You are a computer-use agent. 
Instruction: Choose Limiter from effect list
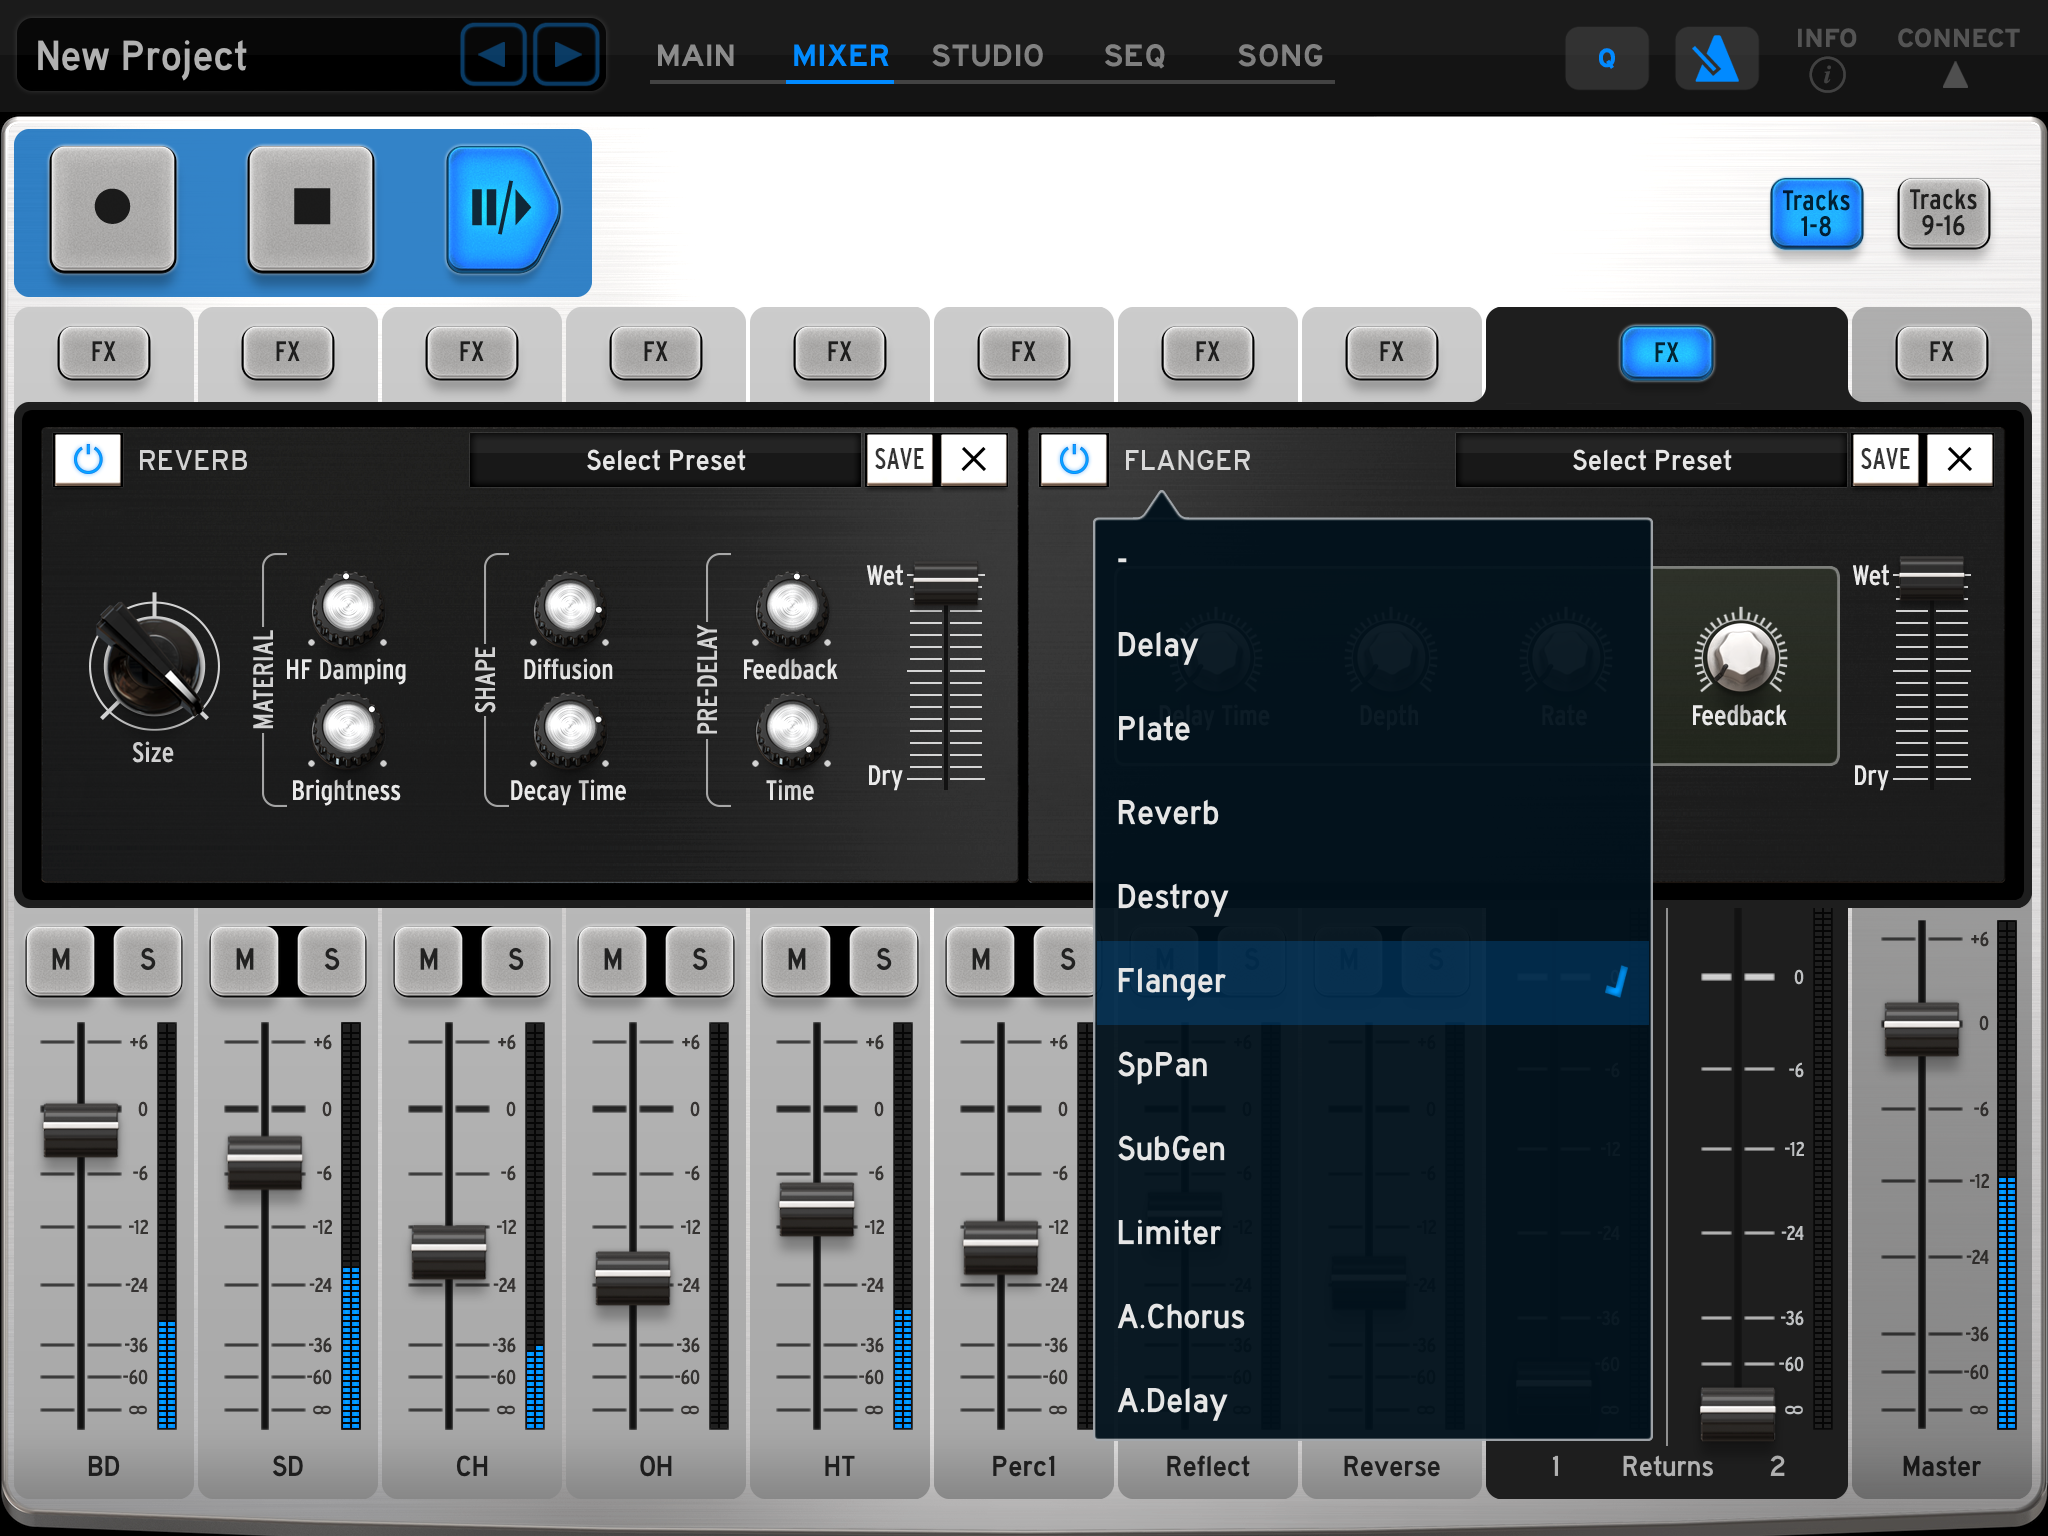pos(1372,1233)
